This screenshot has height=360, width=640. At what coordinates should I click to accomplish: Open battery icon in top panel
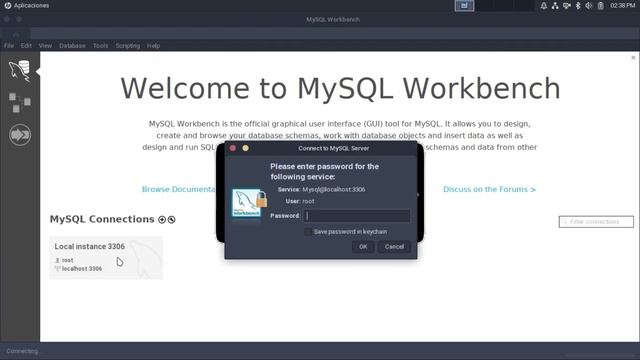(600, 6)
